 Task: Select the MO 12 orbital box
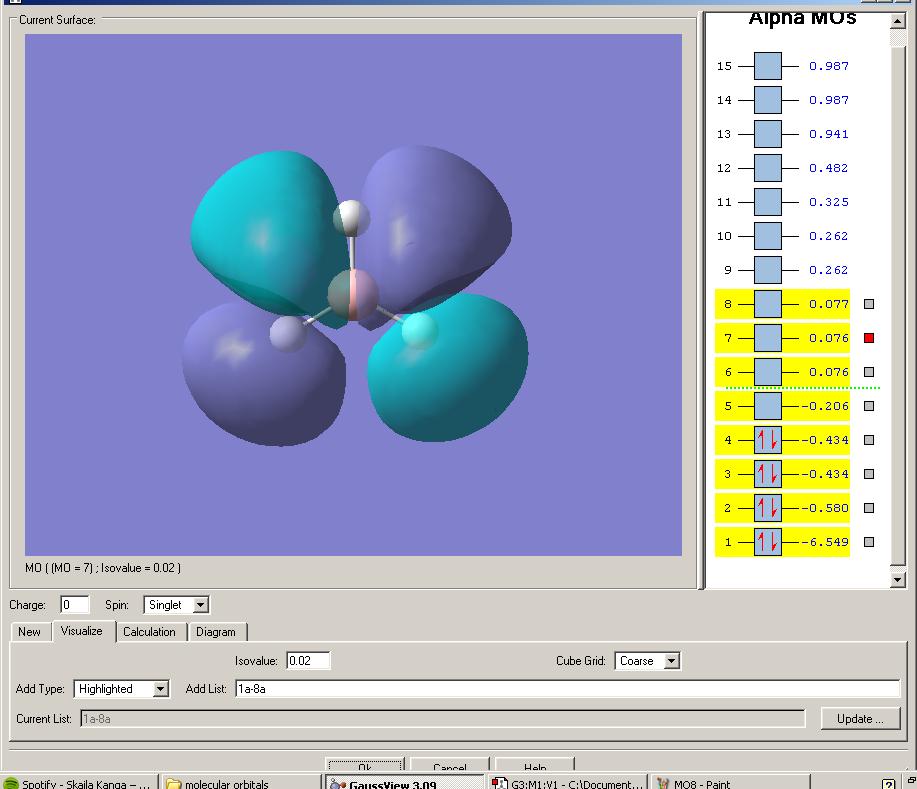767,168
